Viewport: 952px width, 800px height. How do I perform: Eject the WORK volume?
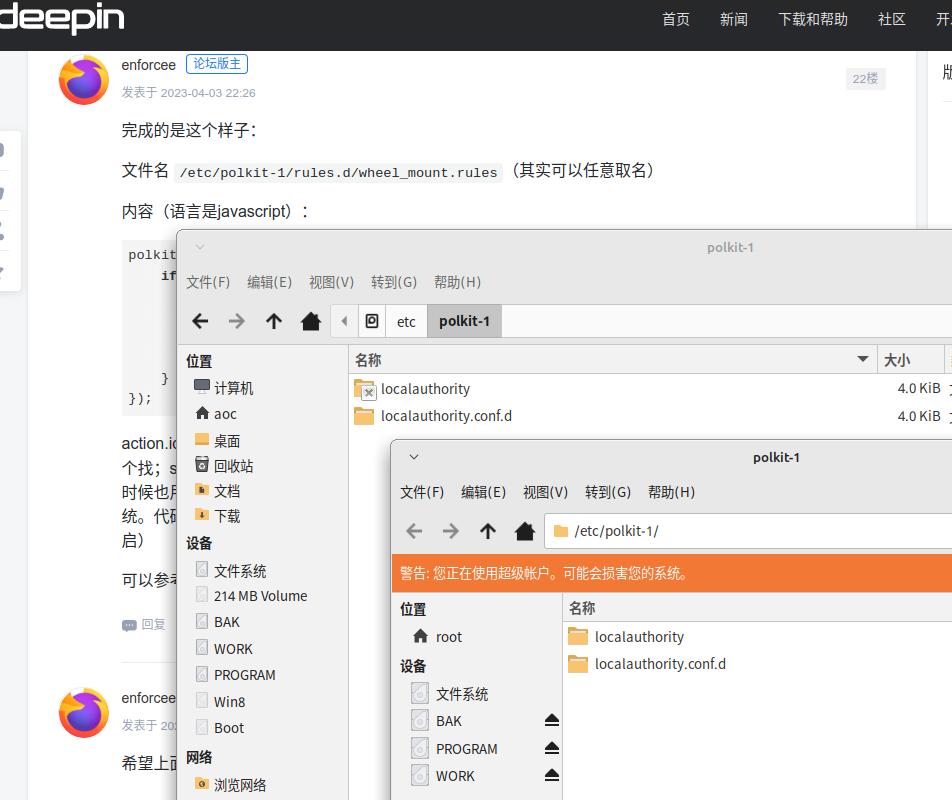551,775
